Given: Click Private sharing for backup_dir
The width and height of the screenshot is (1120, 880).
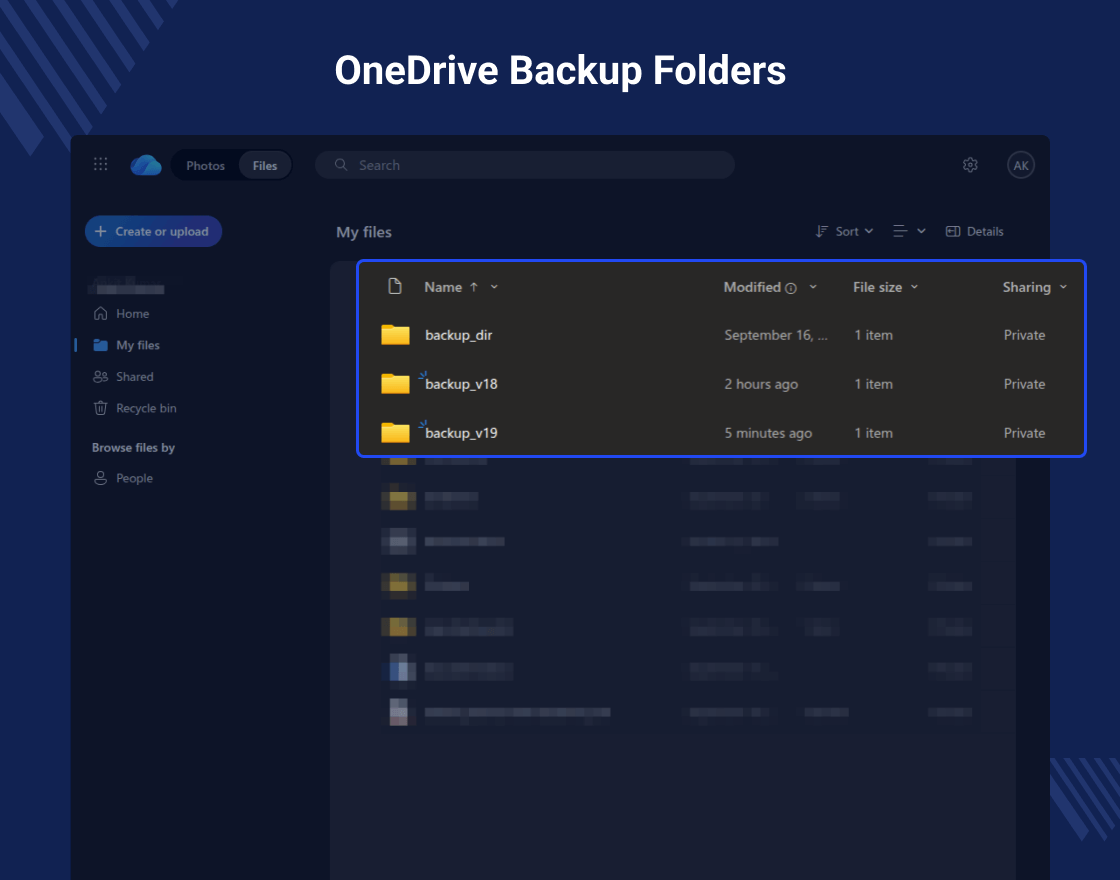Looking at the screenshot, I should 1024,335.
